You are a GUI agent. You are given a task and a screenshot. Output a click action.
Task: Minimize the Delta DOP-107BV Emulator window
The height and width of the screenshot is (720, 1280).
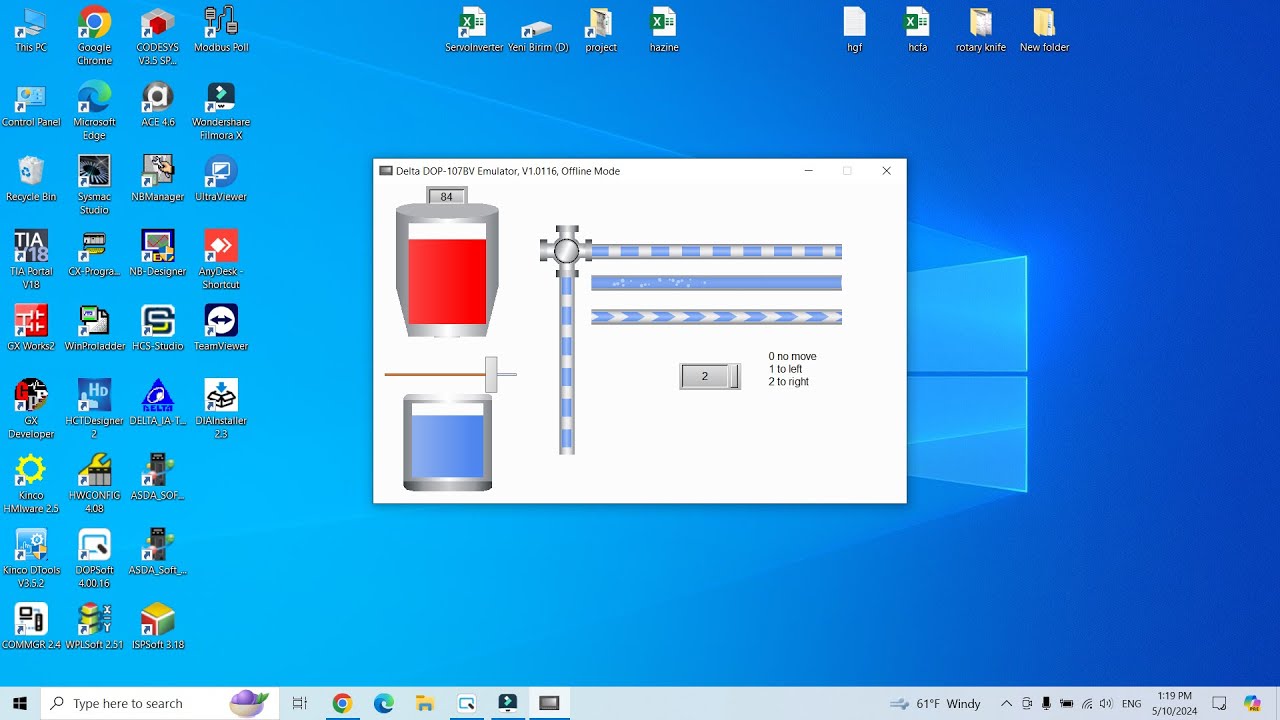pos(809,171)
